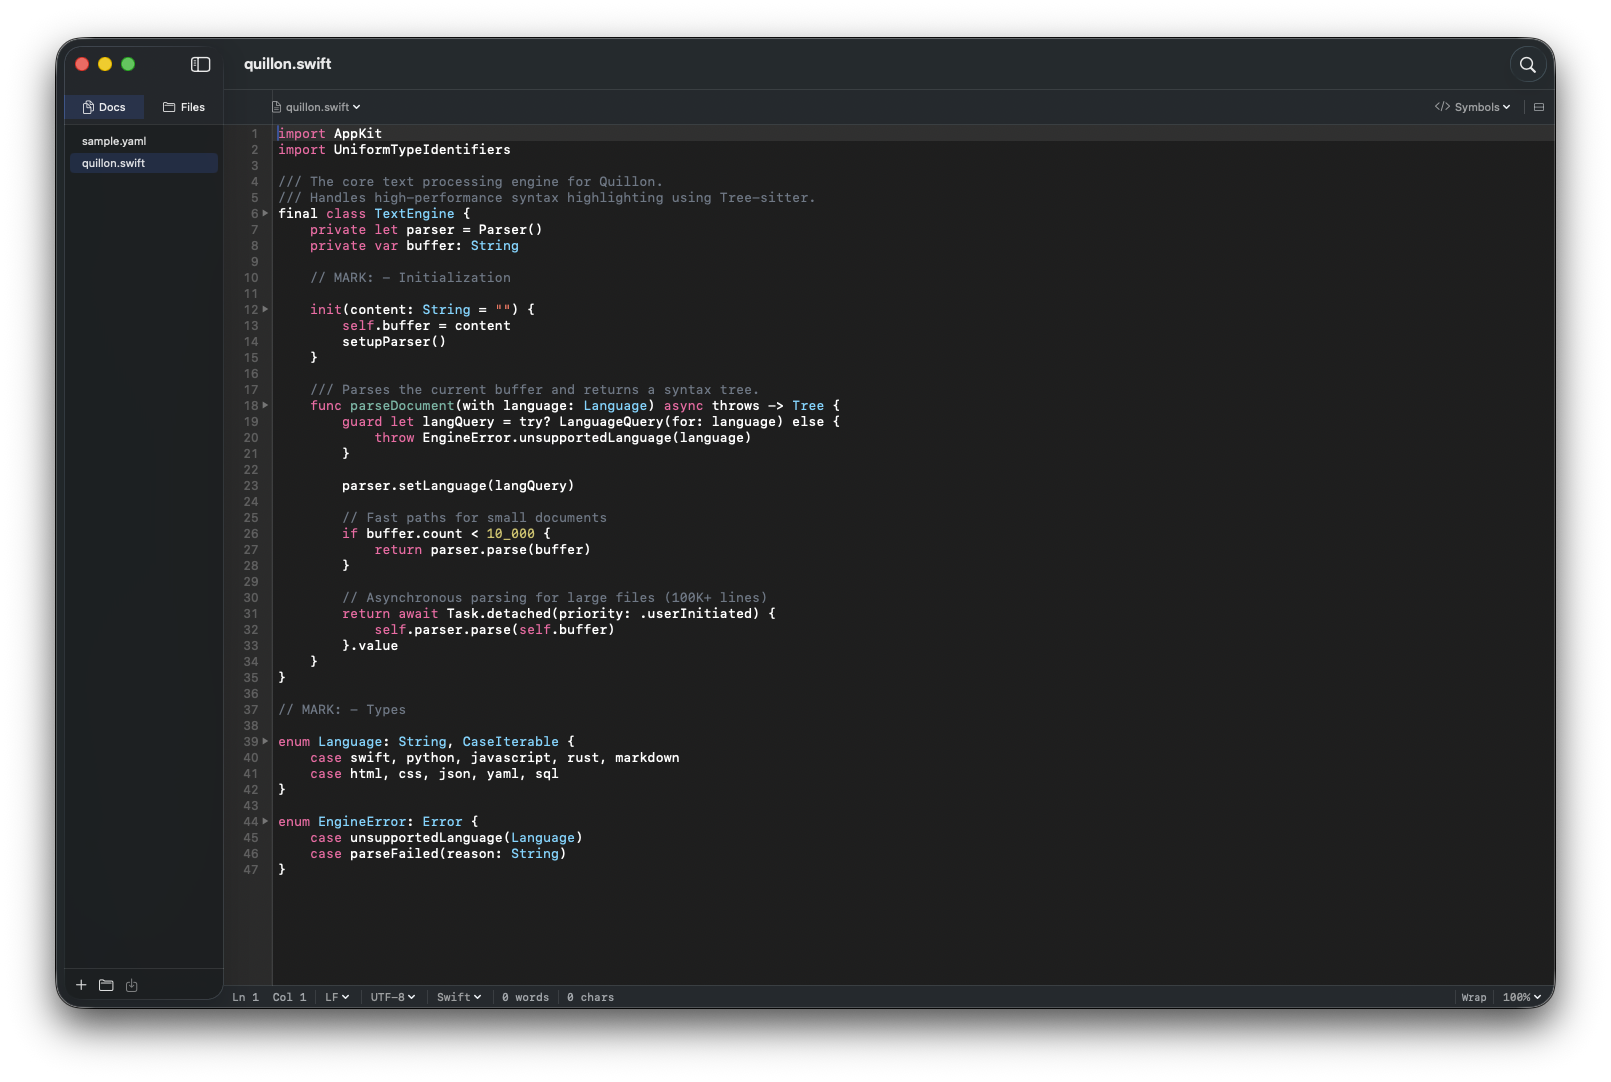The height and width of the screenshot is (1082, 1611).
Task: Click the export/share icon in sidebar footer
Action: pyautogui.click(x=131, y=985)
